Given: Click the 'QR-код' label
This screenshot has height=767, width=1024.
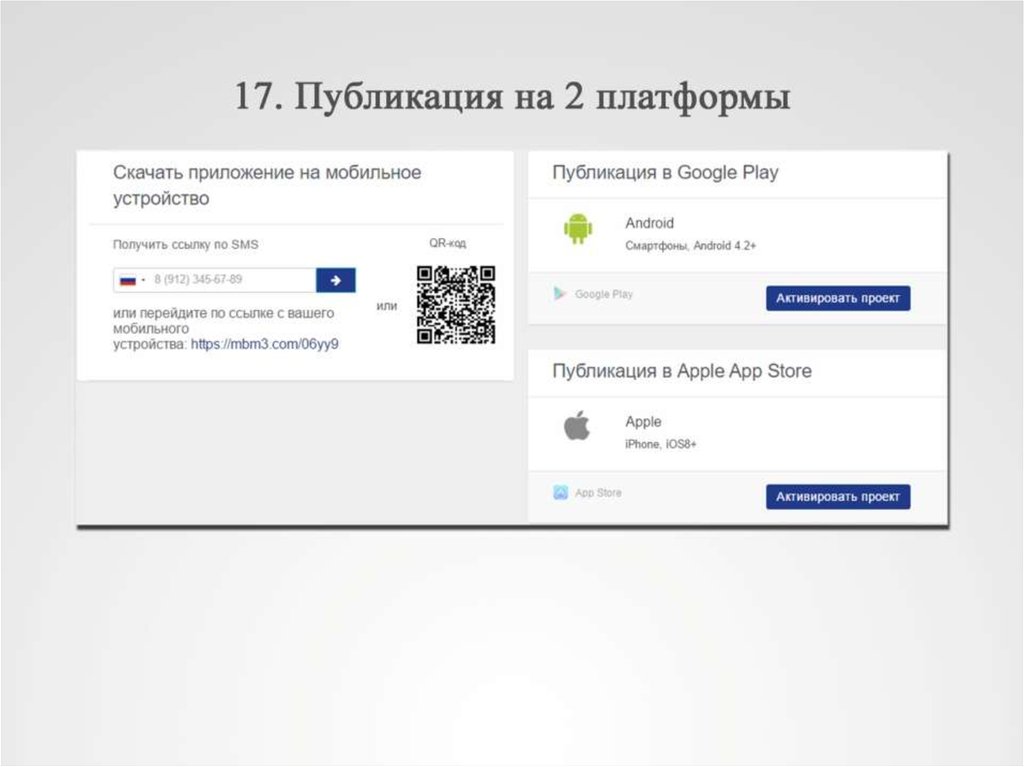Looking at the screenshot, I should click(x=447, y=243).
